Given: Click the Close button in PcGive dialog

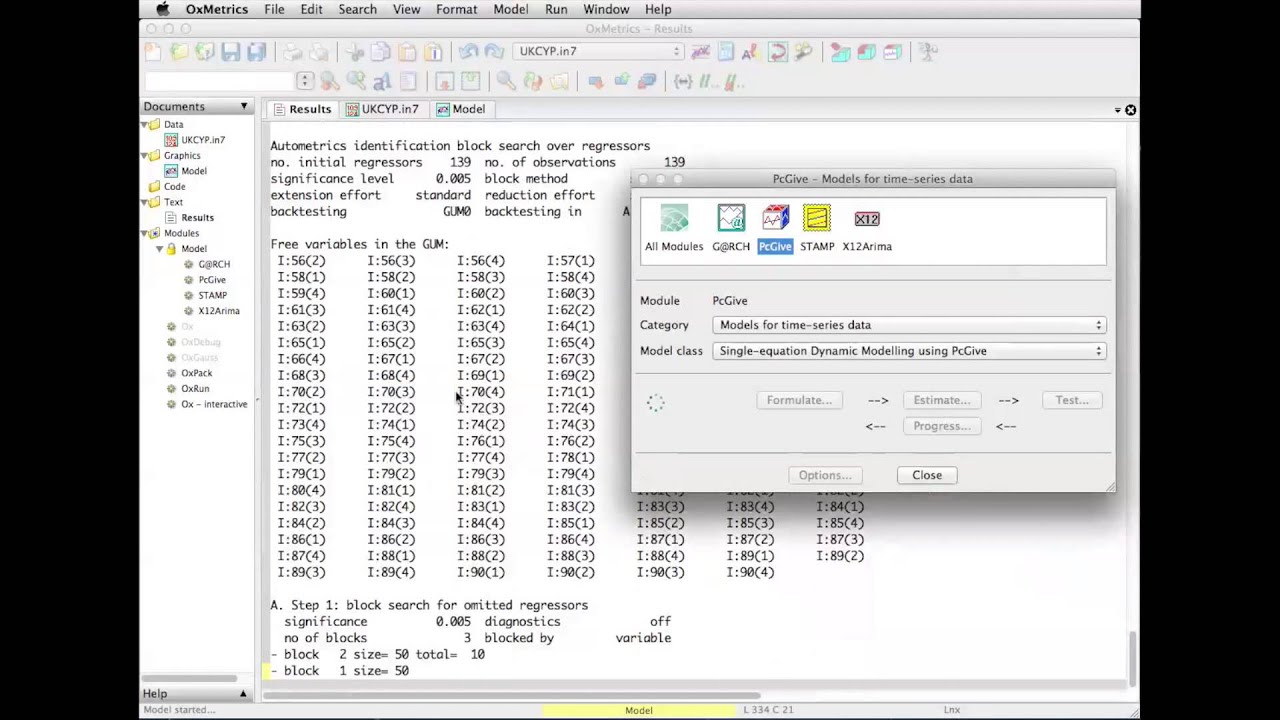Looking at the screenshot, I should pos(927,475).
